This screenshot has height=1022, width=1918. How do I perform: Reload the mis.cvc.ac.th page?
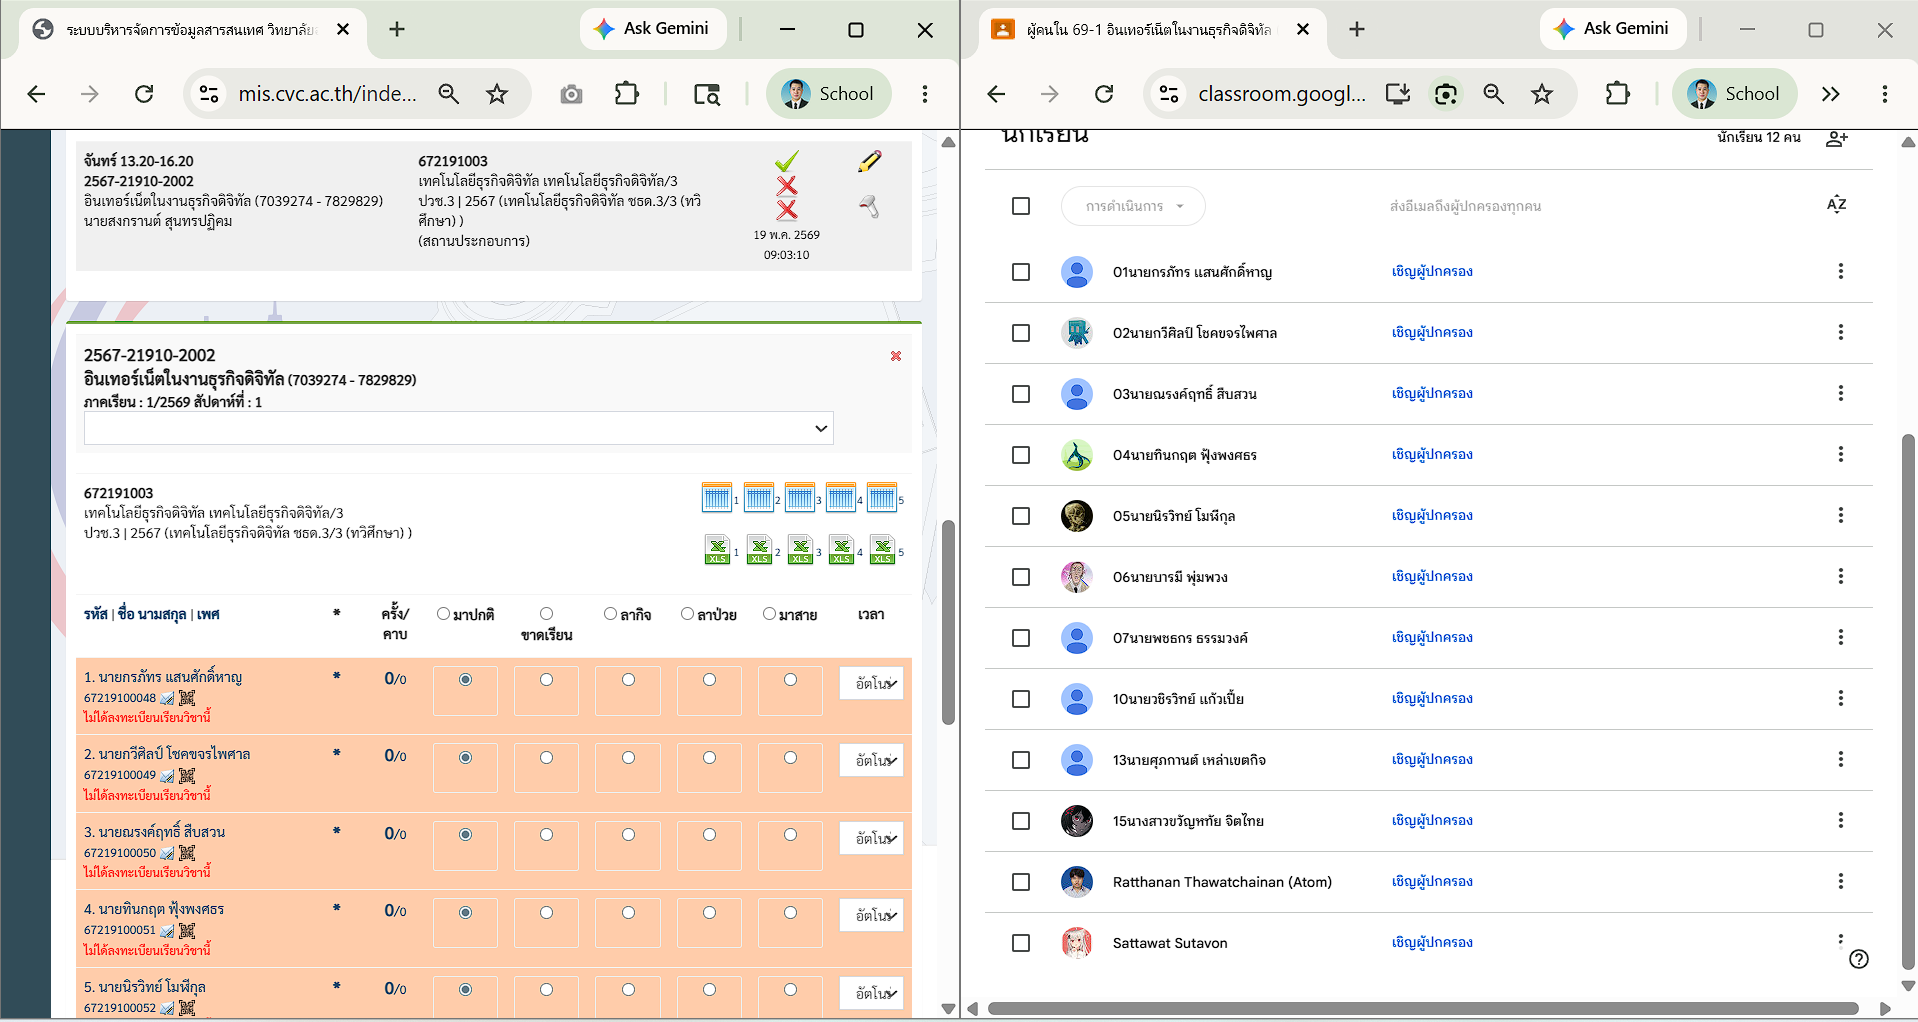pos(144,94)
